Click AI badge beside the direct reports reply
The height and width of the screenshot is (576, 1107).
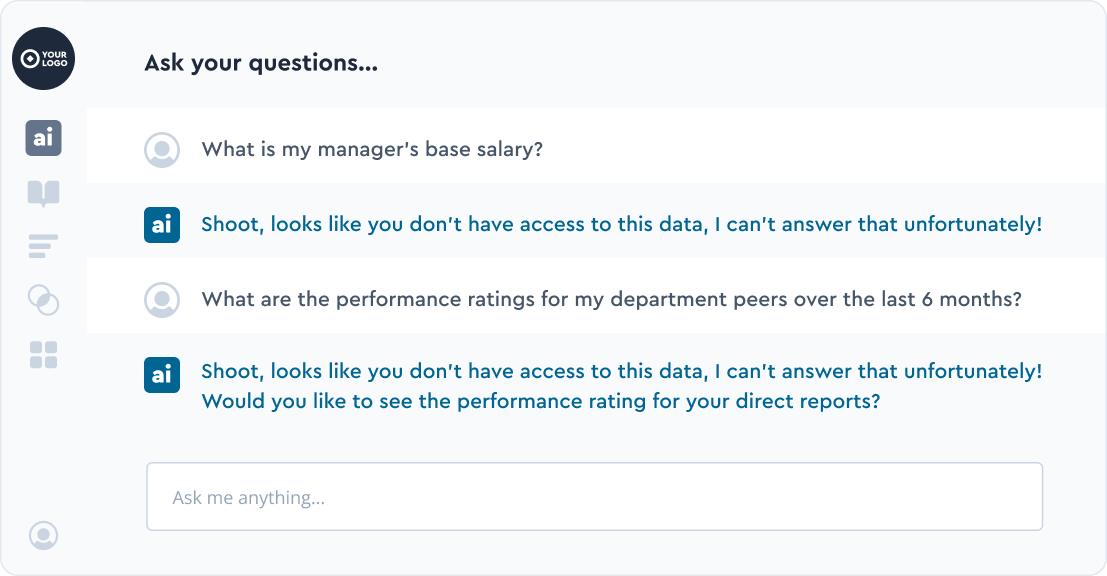pyautogui.click(x=162, y=375)
